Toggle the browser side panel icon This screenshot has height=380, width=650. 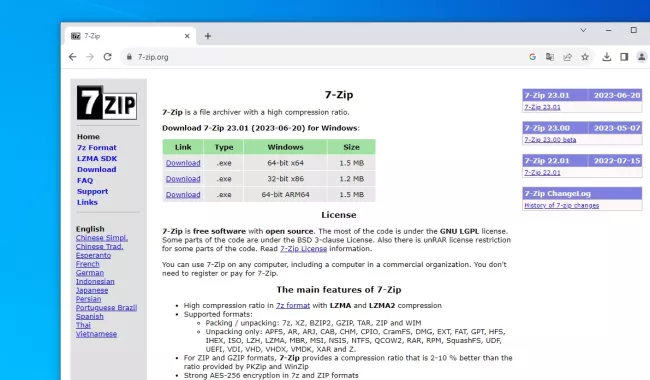tap(624, 57)
